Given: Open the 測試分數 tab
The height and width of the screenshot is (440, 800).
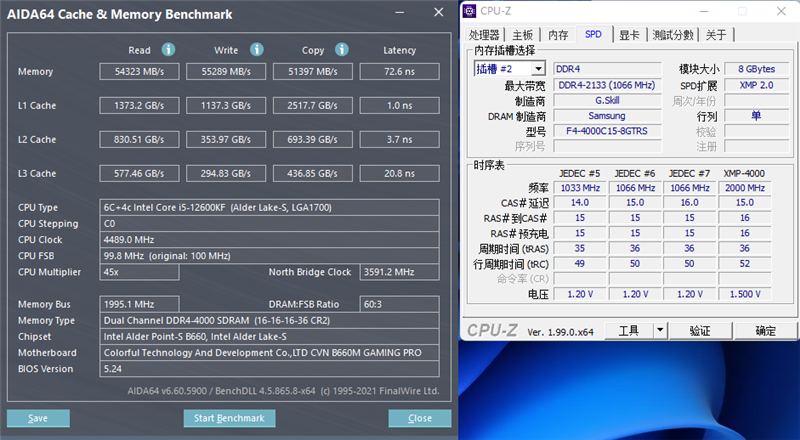Looking at the screenshot, I should pos(673,35).
